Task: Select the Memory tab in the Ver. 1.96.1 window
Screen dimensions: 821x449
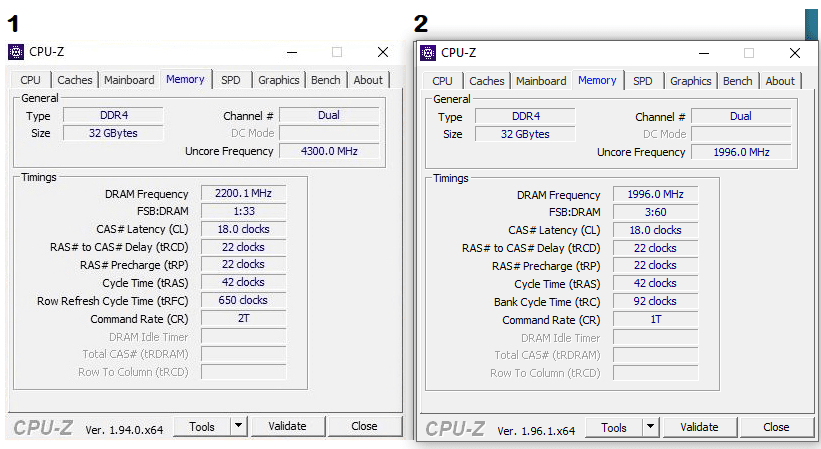Action: 597,80
